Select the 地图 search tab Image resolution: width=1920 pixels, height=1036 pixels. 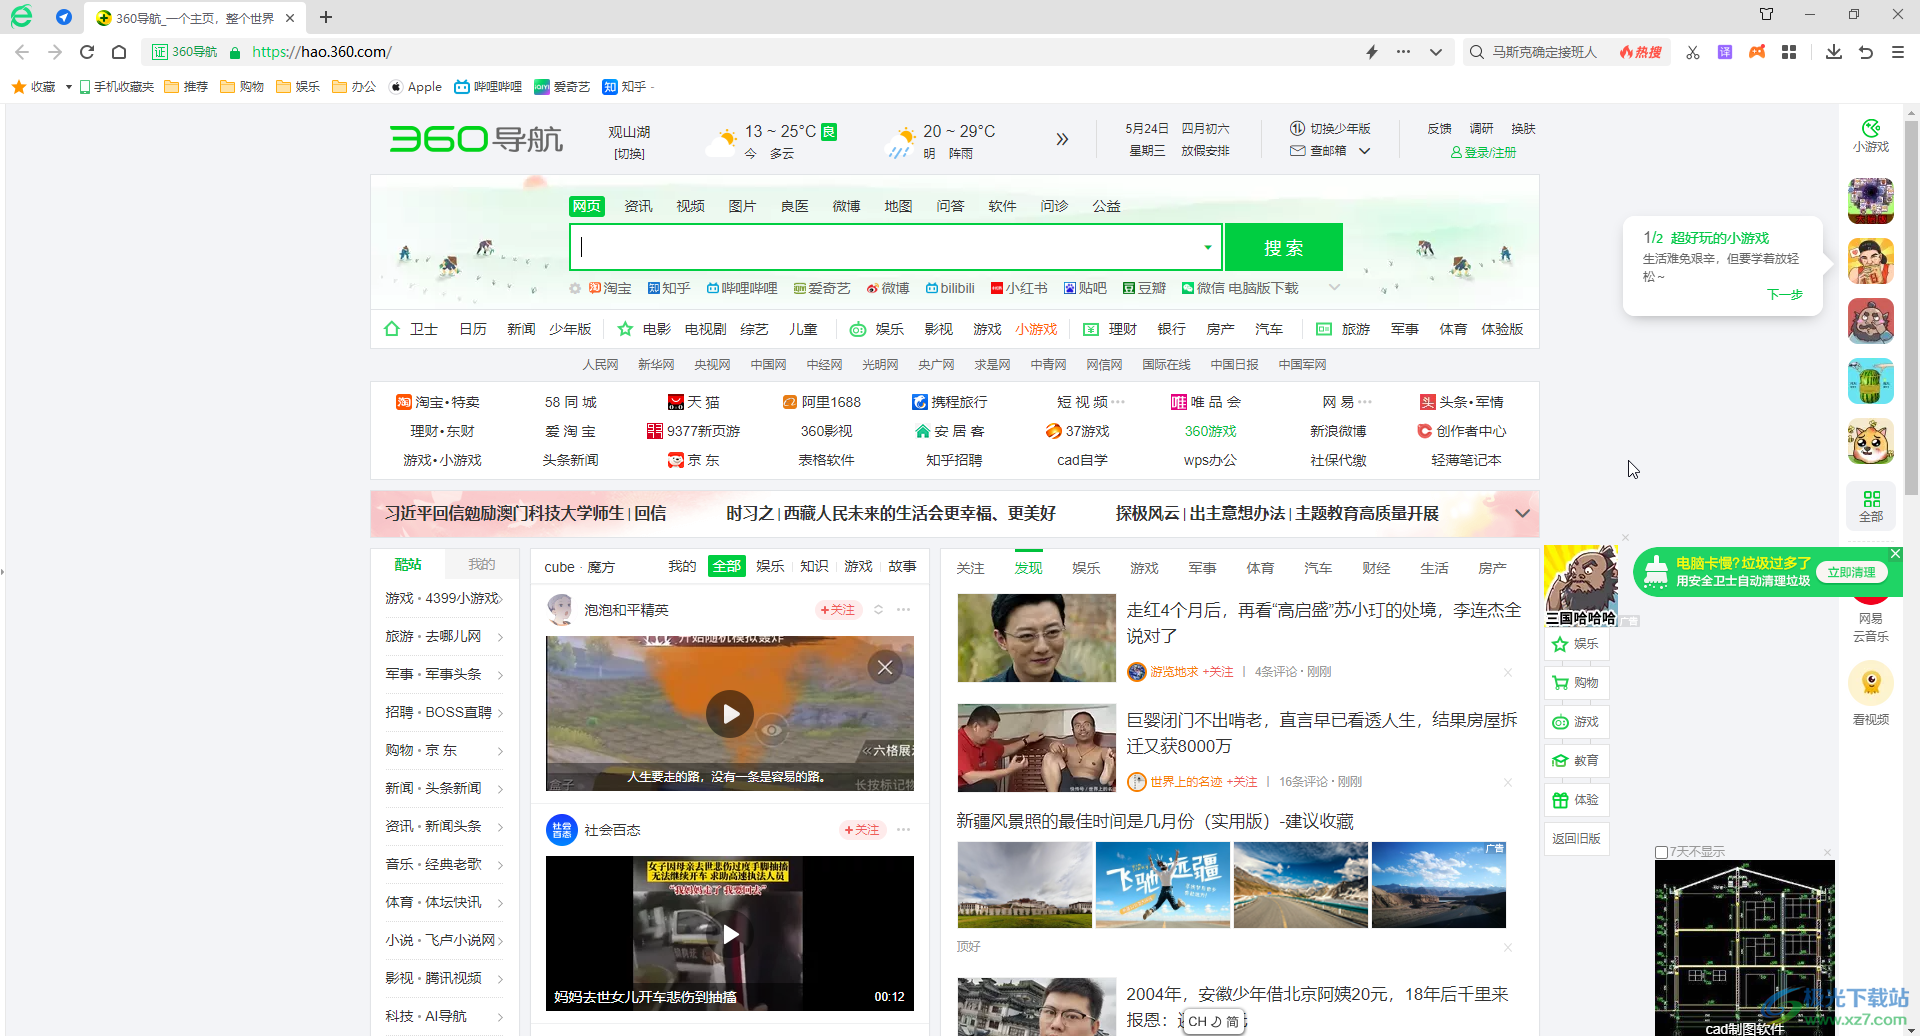click(x=898, y=206)
